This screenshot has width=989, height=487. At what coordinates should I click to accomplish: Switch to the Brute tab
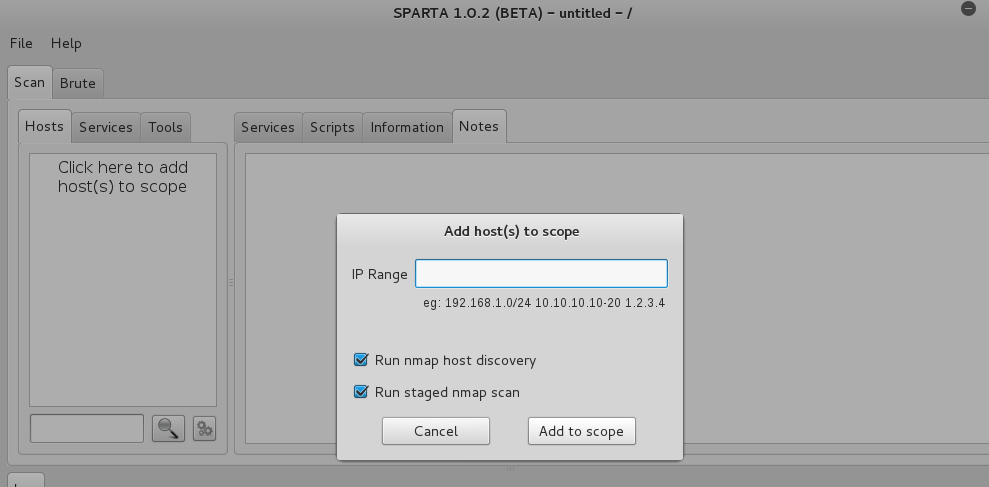[78, 83]
